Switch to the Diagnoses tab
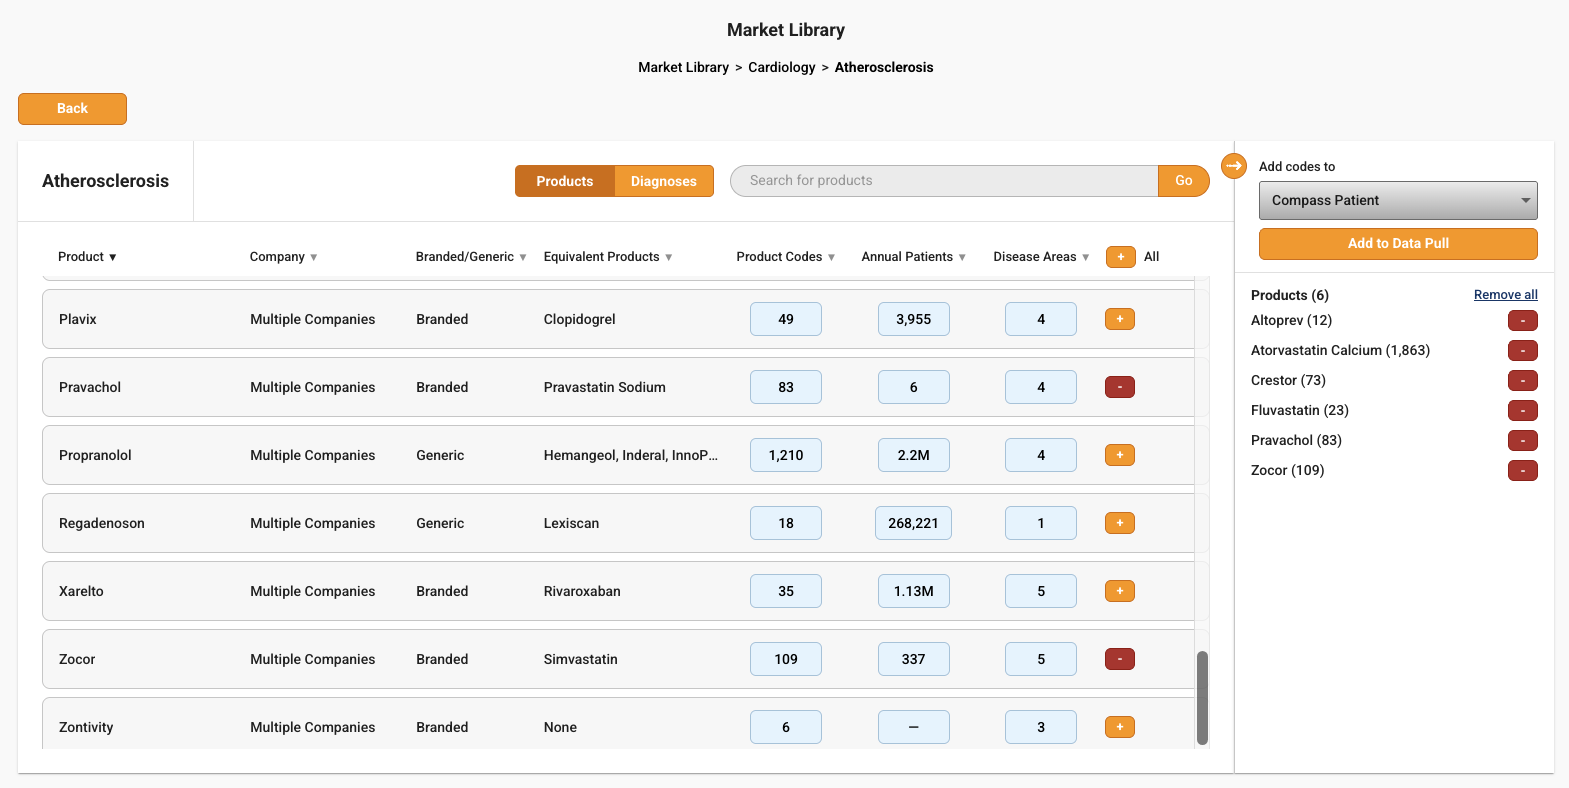 664,181
